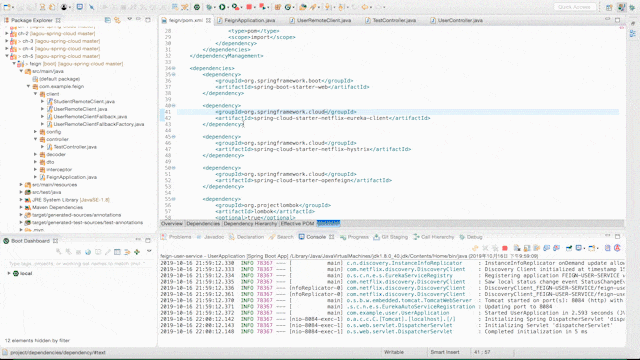Collapse the com.example.feign package node
Image resolution: width=640 pixels, height=360 pixels.
[28, 86]
